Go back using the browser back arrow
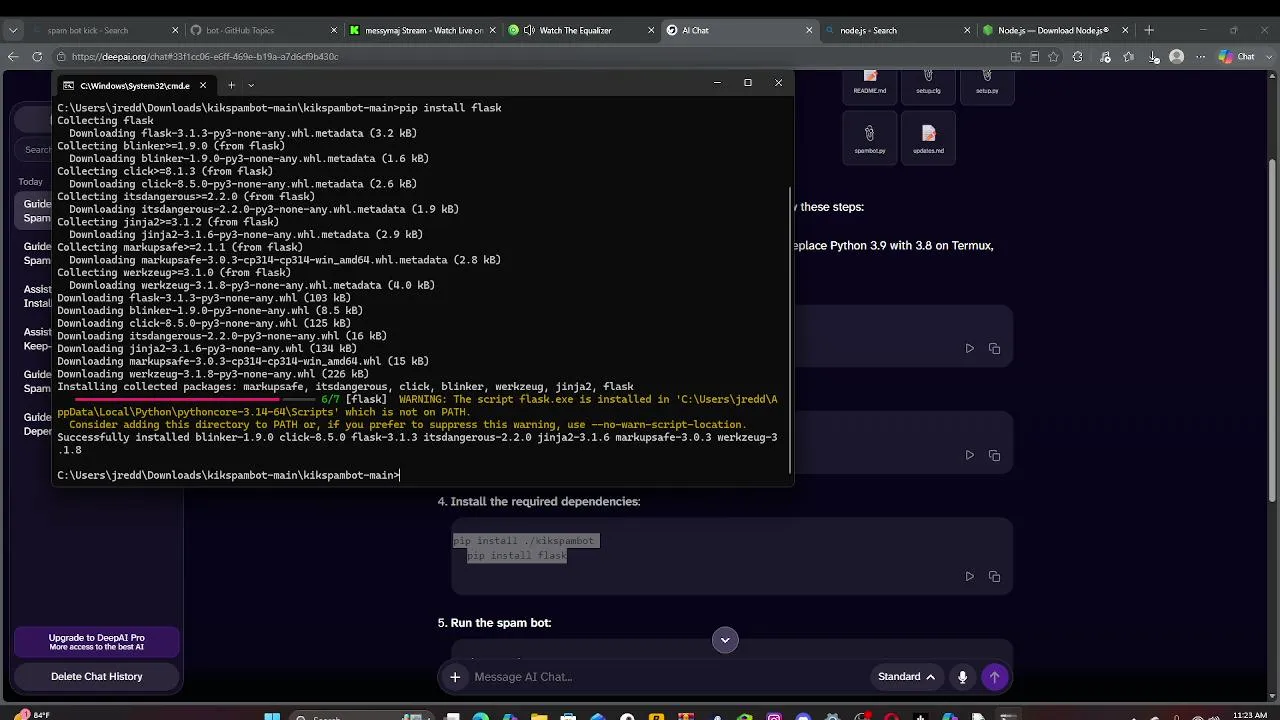The height and width of the screenshot is (720, 1280). click(13, 57)
